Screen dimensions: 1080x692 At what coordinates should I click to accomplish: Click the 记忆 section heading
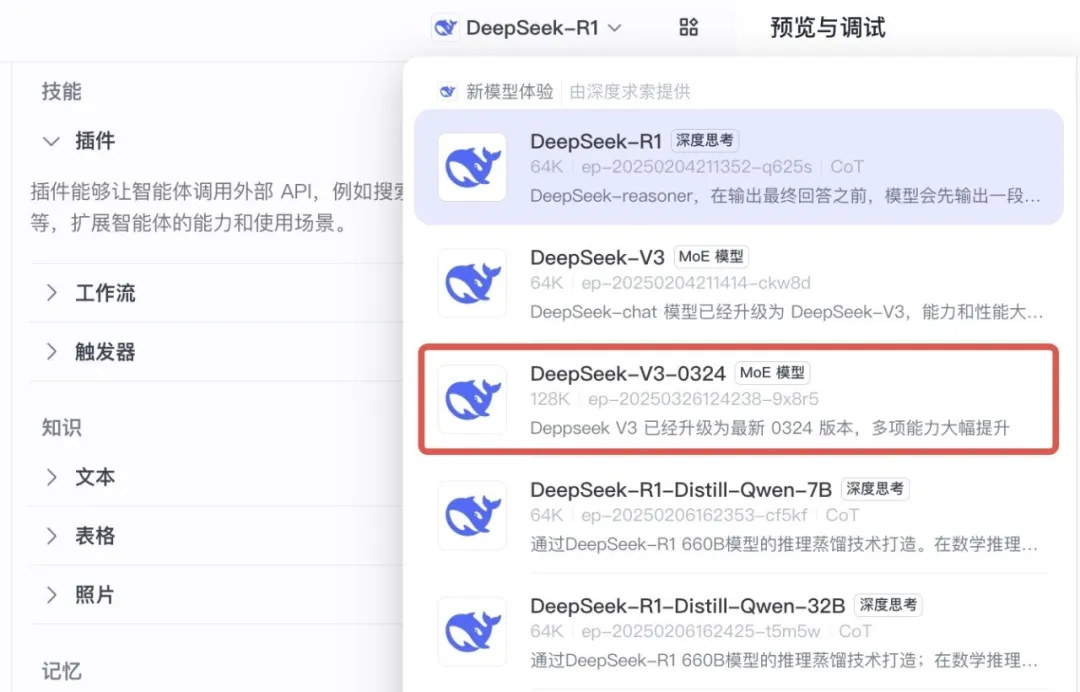[61, 671]
